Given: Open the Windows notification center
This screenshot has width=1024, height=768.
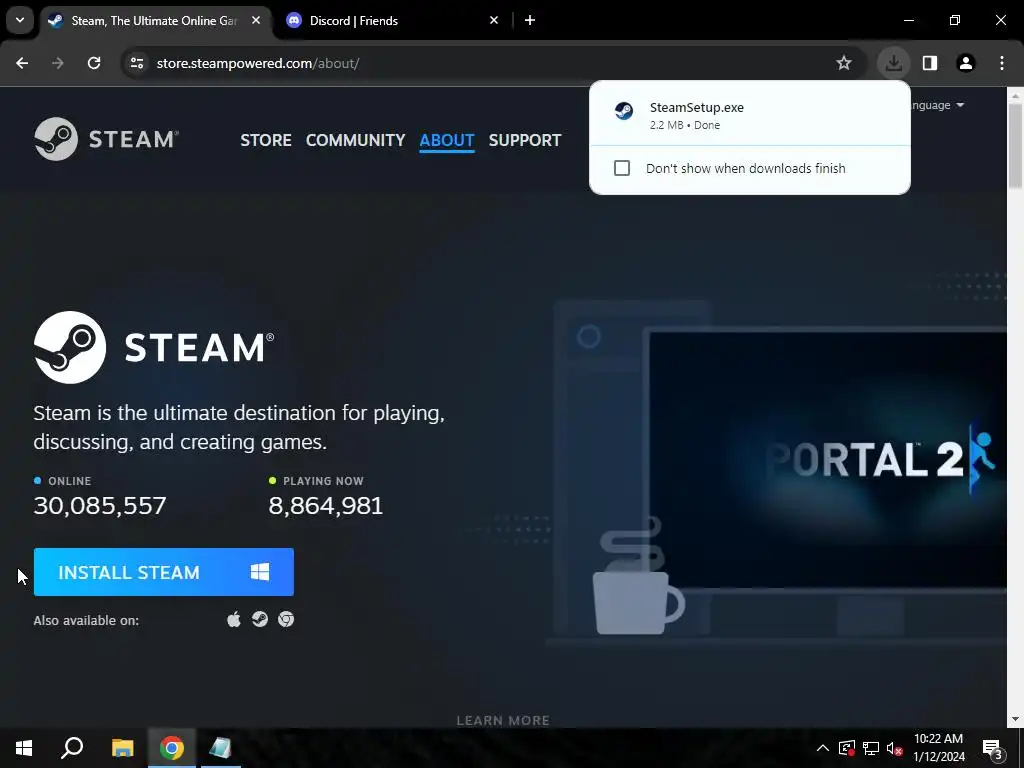Looking at the screenshot, I should (993, 748).
